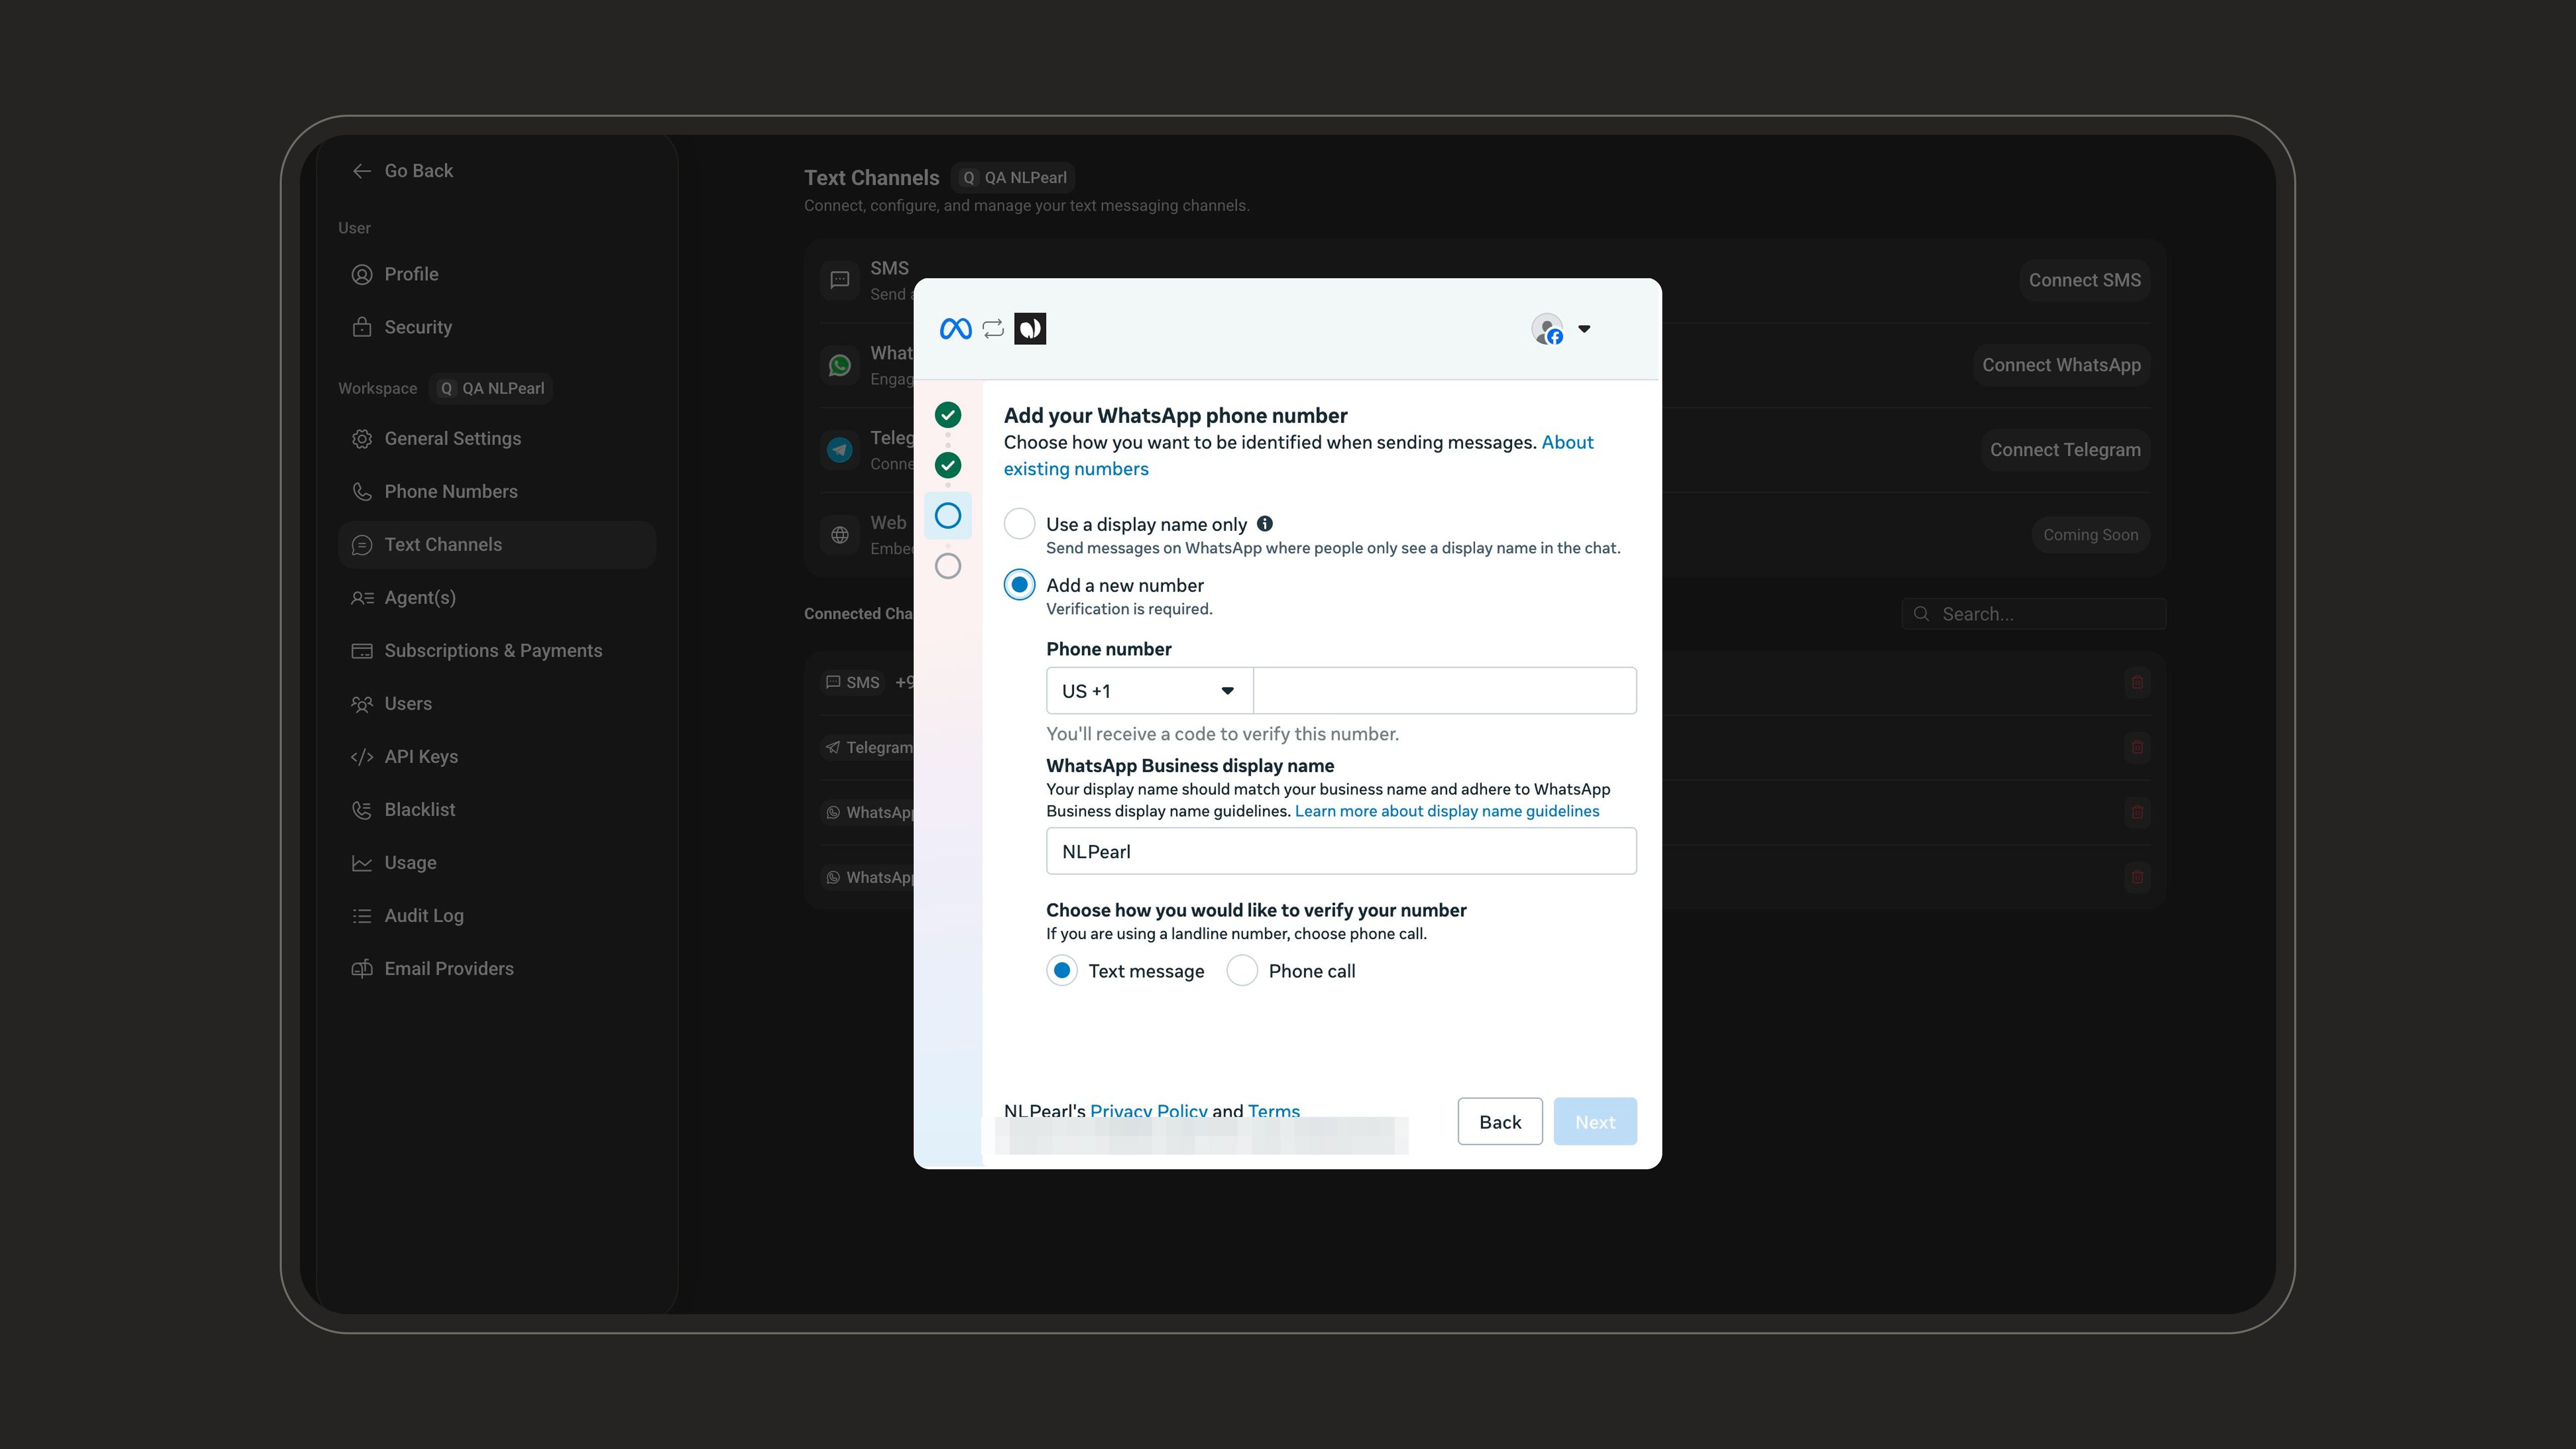This screenshot has height=1449, width=2576.
Task: Open Usage page in sidebar
Action: [x=497, y=862]
